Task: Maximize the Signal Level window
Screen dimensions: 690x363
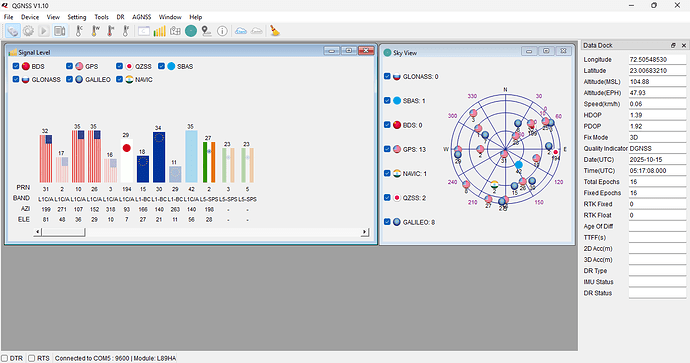Action: 349,51
